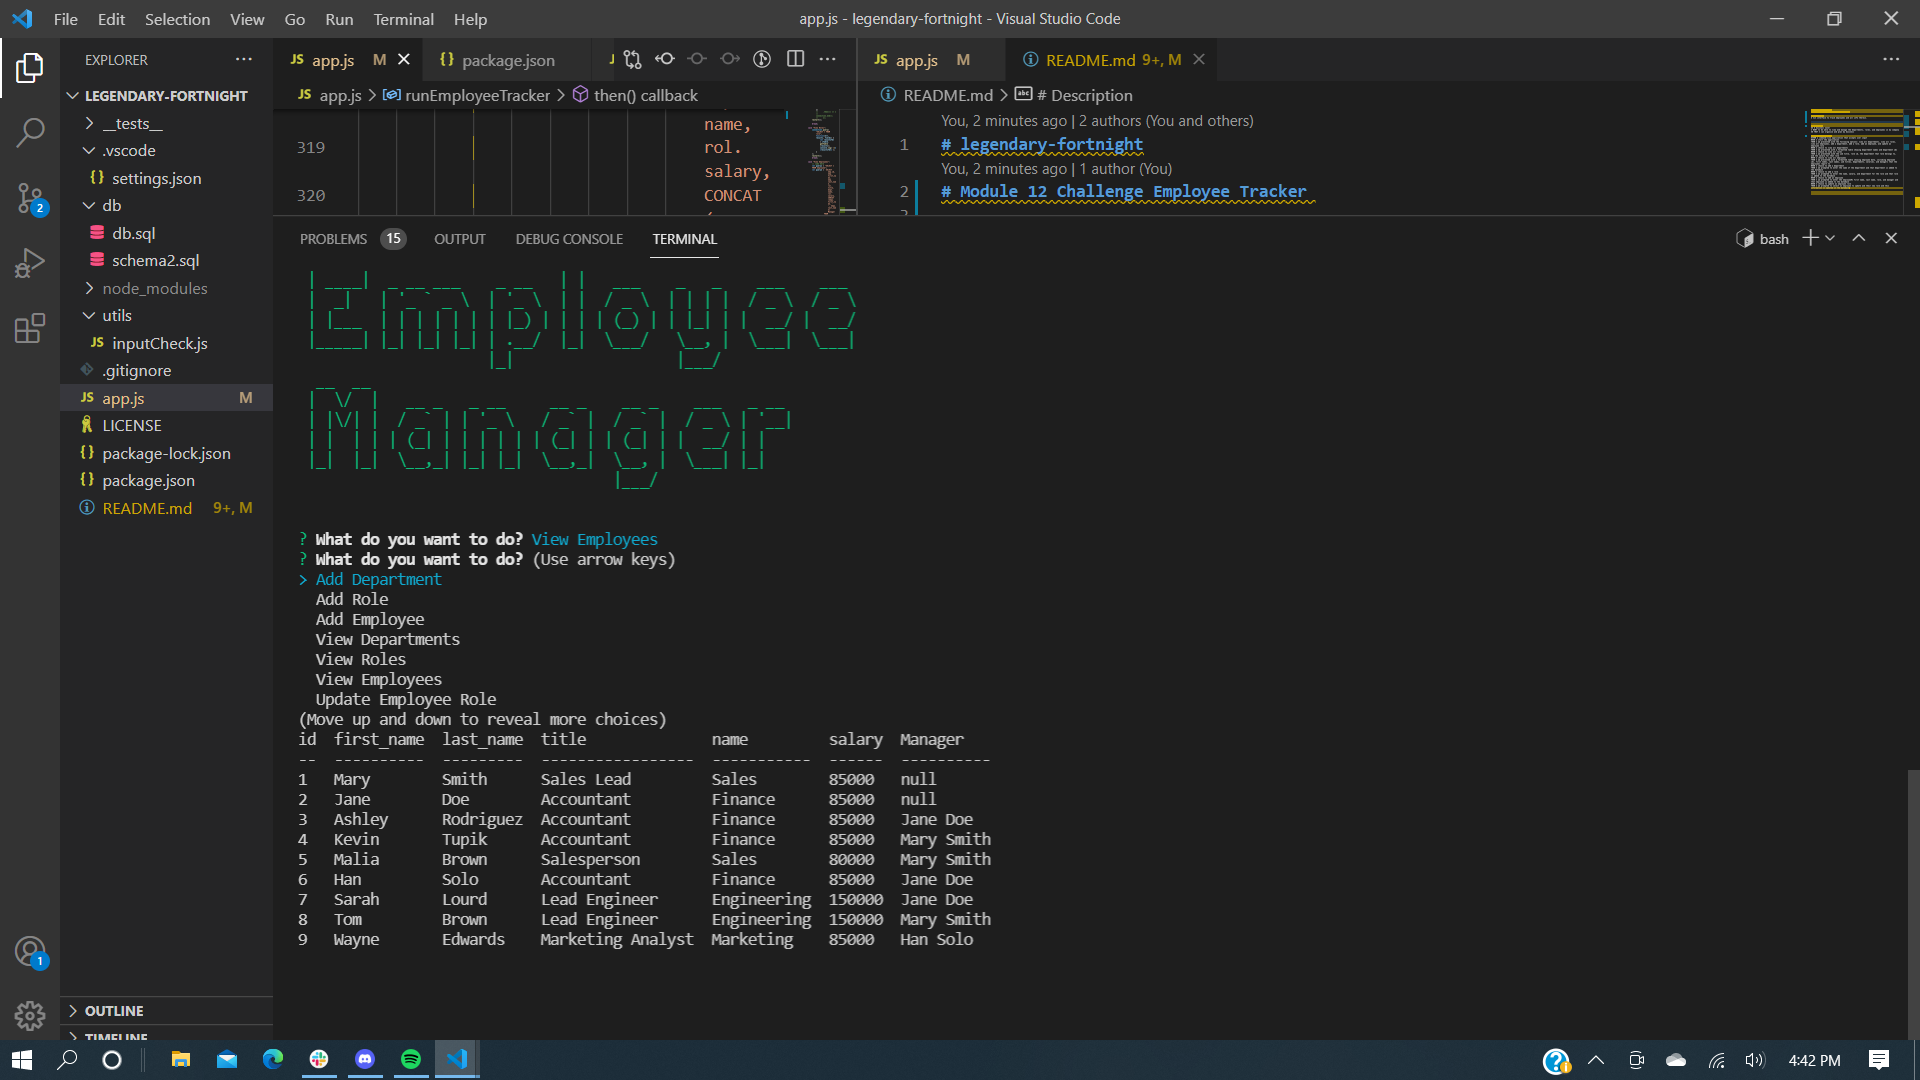The height and width of the screenshot is (1080, 1920).
Task: Expand the node_modules folder
Action: click(x=155, y=288)
